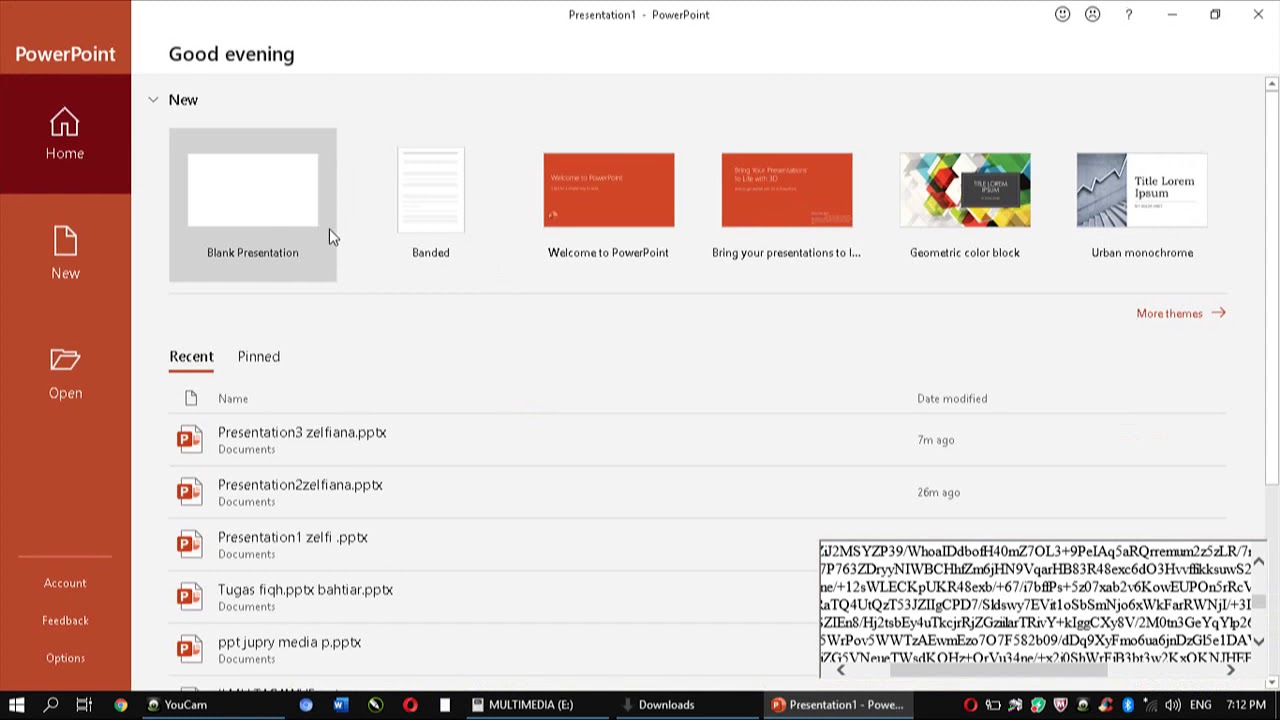Click Bluetooth icon in system tray
This screenshot has width=1280, height=720.
[x=1128, y=705]
